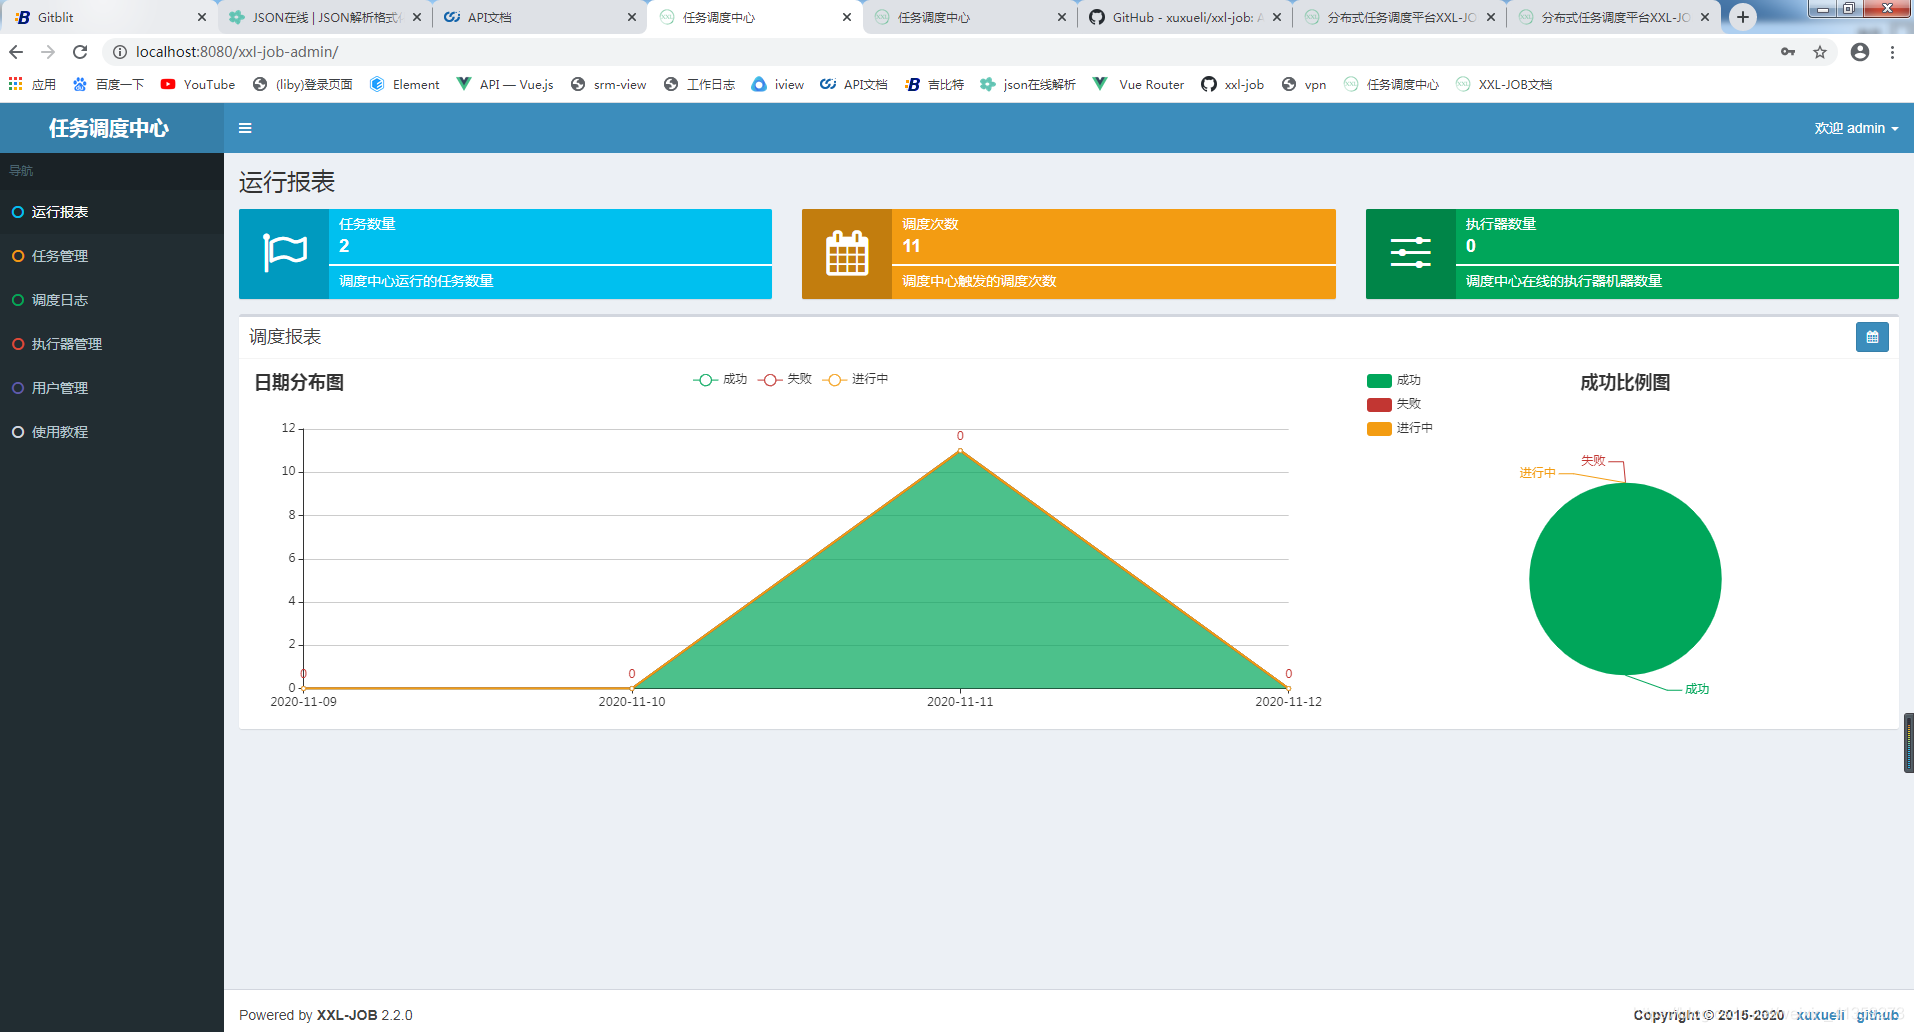The width and height of the screenshot is (1914, 1032).
Task: Open the Element bookmark
Action: (404, 85)
